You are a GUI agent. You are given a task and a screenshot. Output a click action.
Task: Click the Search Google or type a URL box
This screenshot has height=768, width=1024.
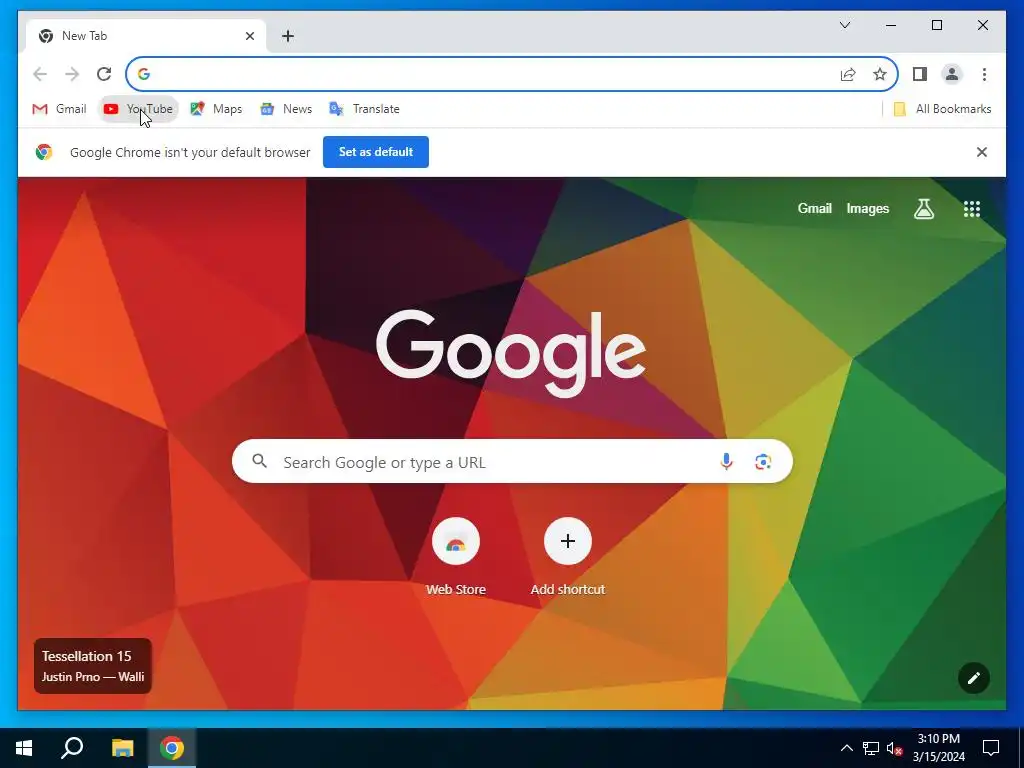(512, 462)
